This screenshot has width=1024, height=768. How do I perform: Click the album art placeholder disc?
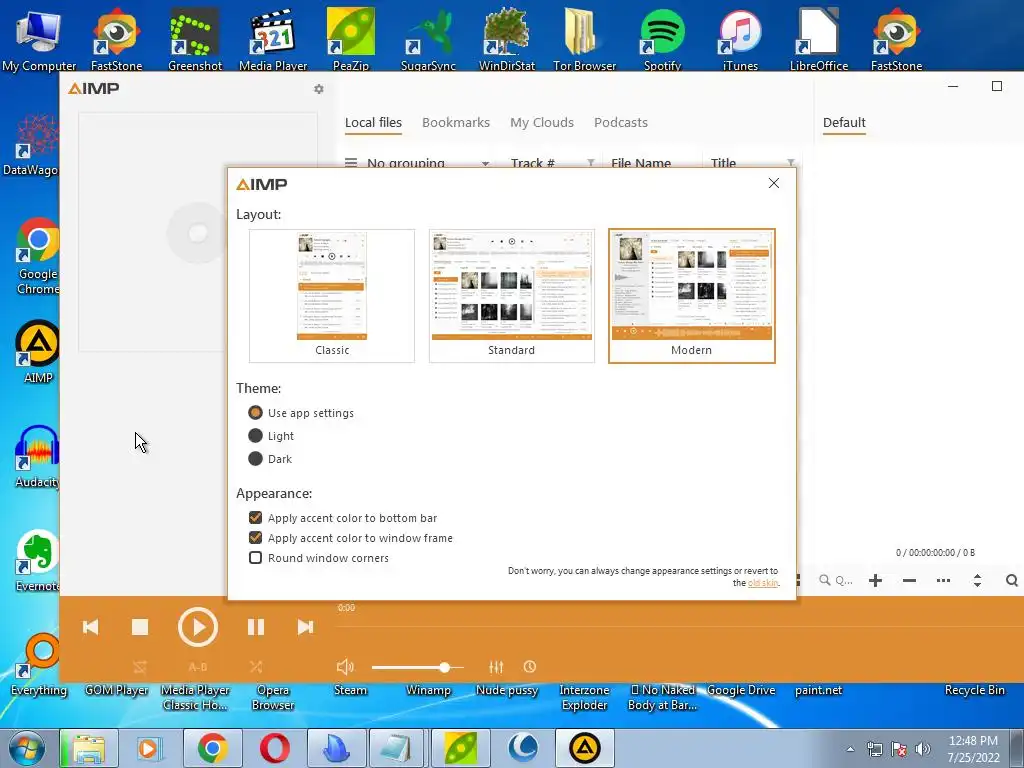point(197,232)
